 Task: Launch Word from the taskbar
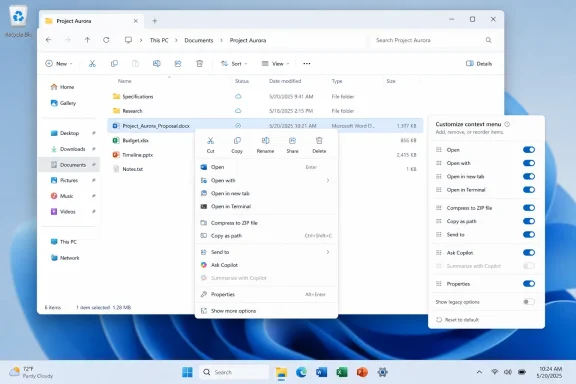click(x=321, y=372)
